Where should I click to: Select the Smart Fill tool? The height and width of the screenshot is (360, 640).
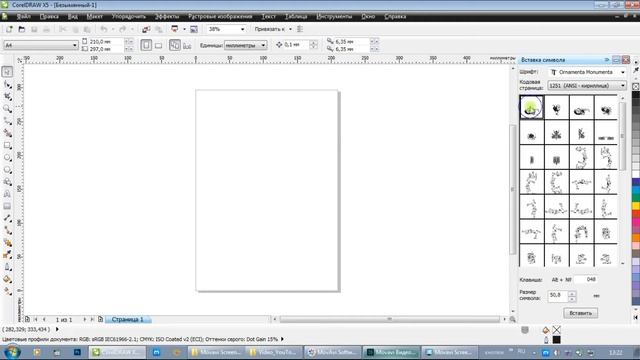coord(7,133)
